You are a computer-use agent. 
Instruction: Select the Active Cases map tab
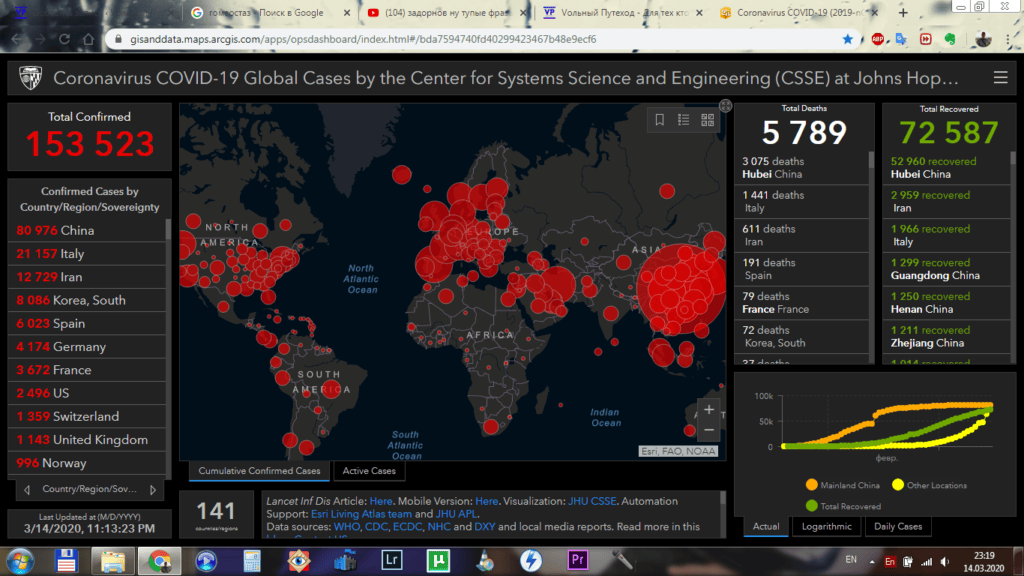click(369, 471)
